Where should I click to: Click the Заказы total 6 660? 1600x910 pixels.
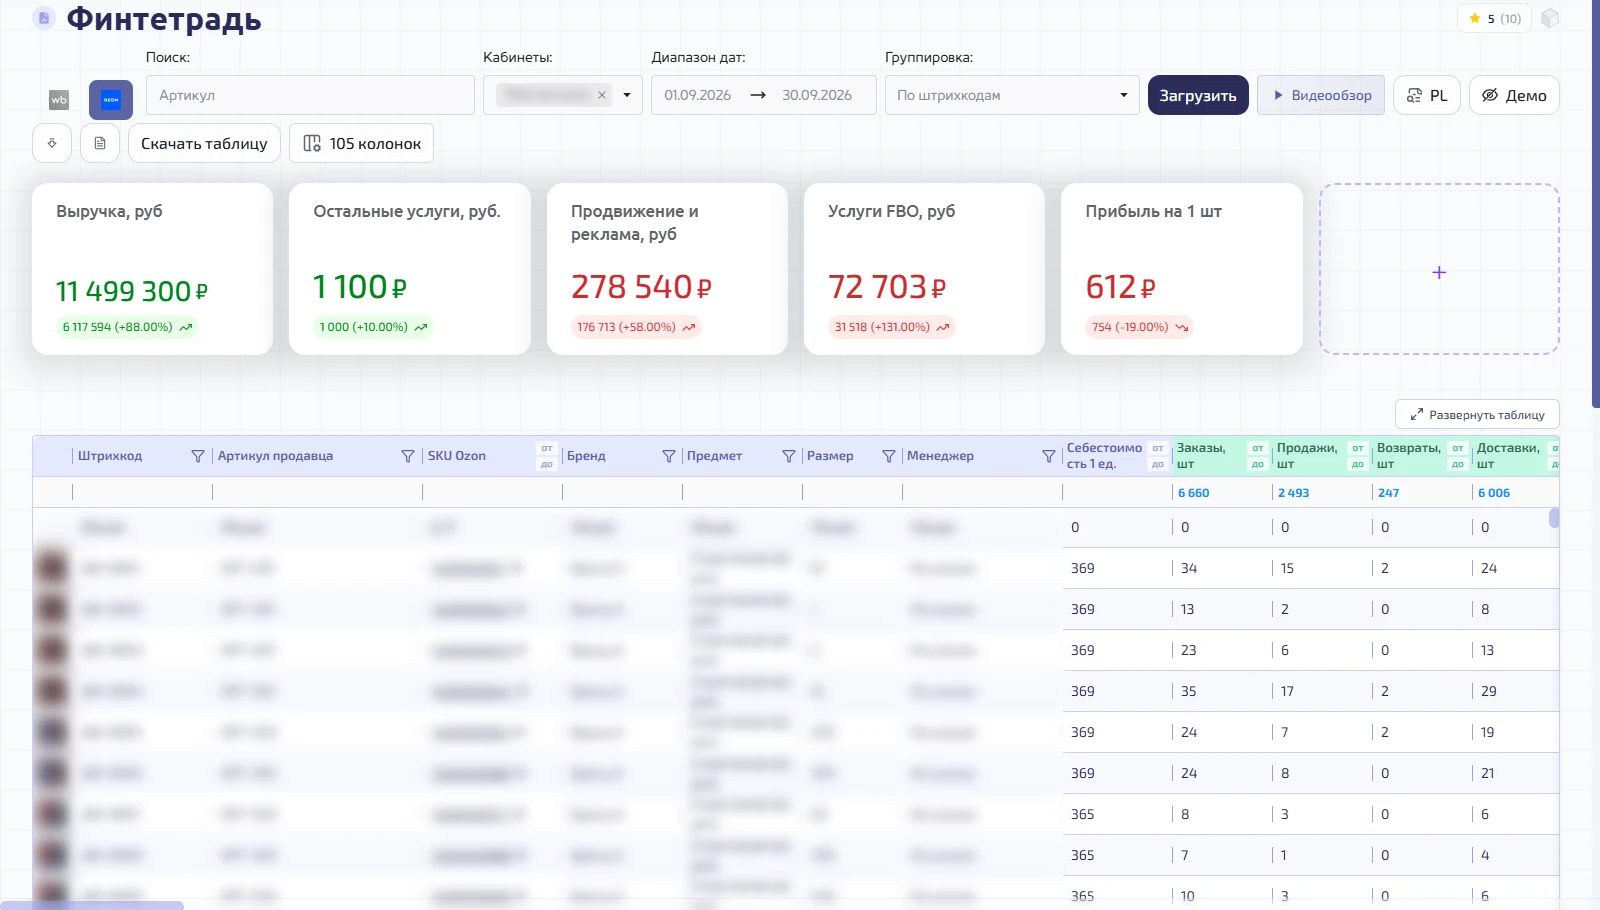click(x=1194, y=493)
